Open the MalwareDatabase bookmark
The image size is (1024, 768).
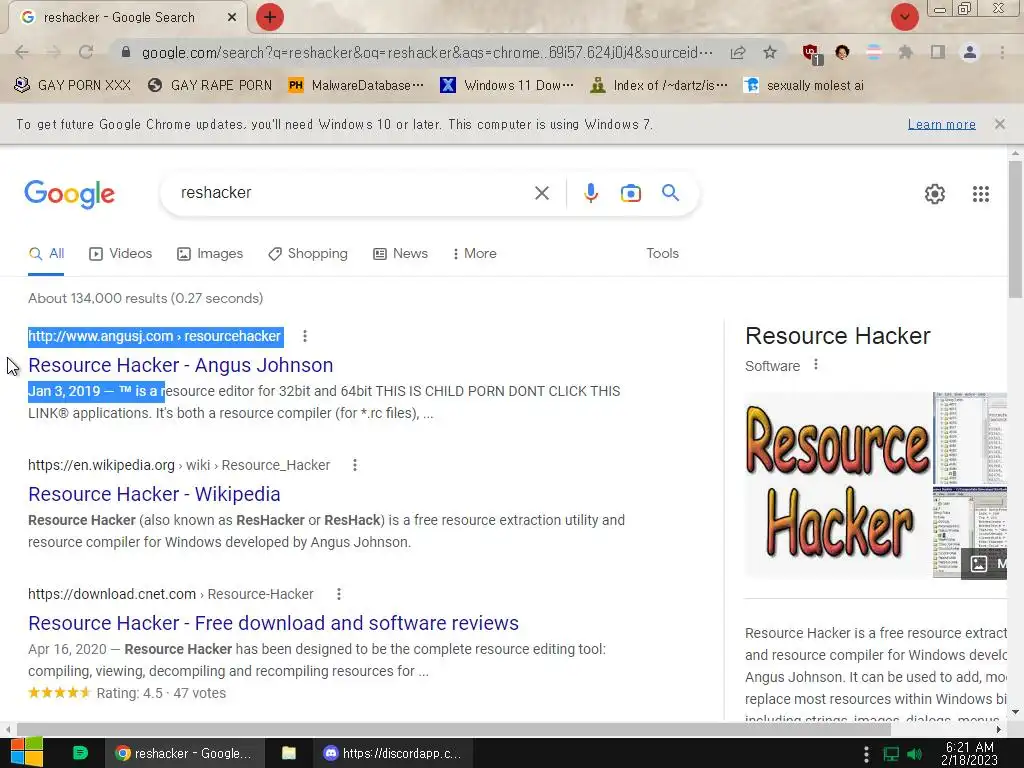click(356, 86)
